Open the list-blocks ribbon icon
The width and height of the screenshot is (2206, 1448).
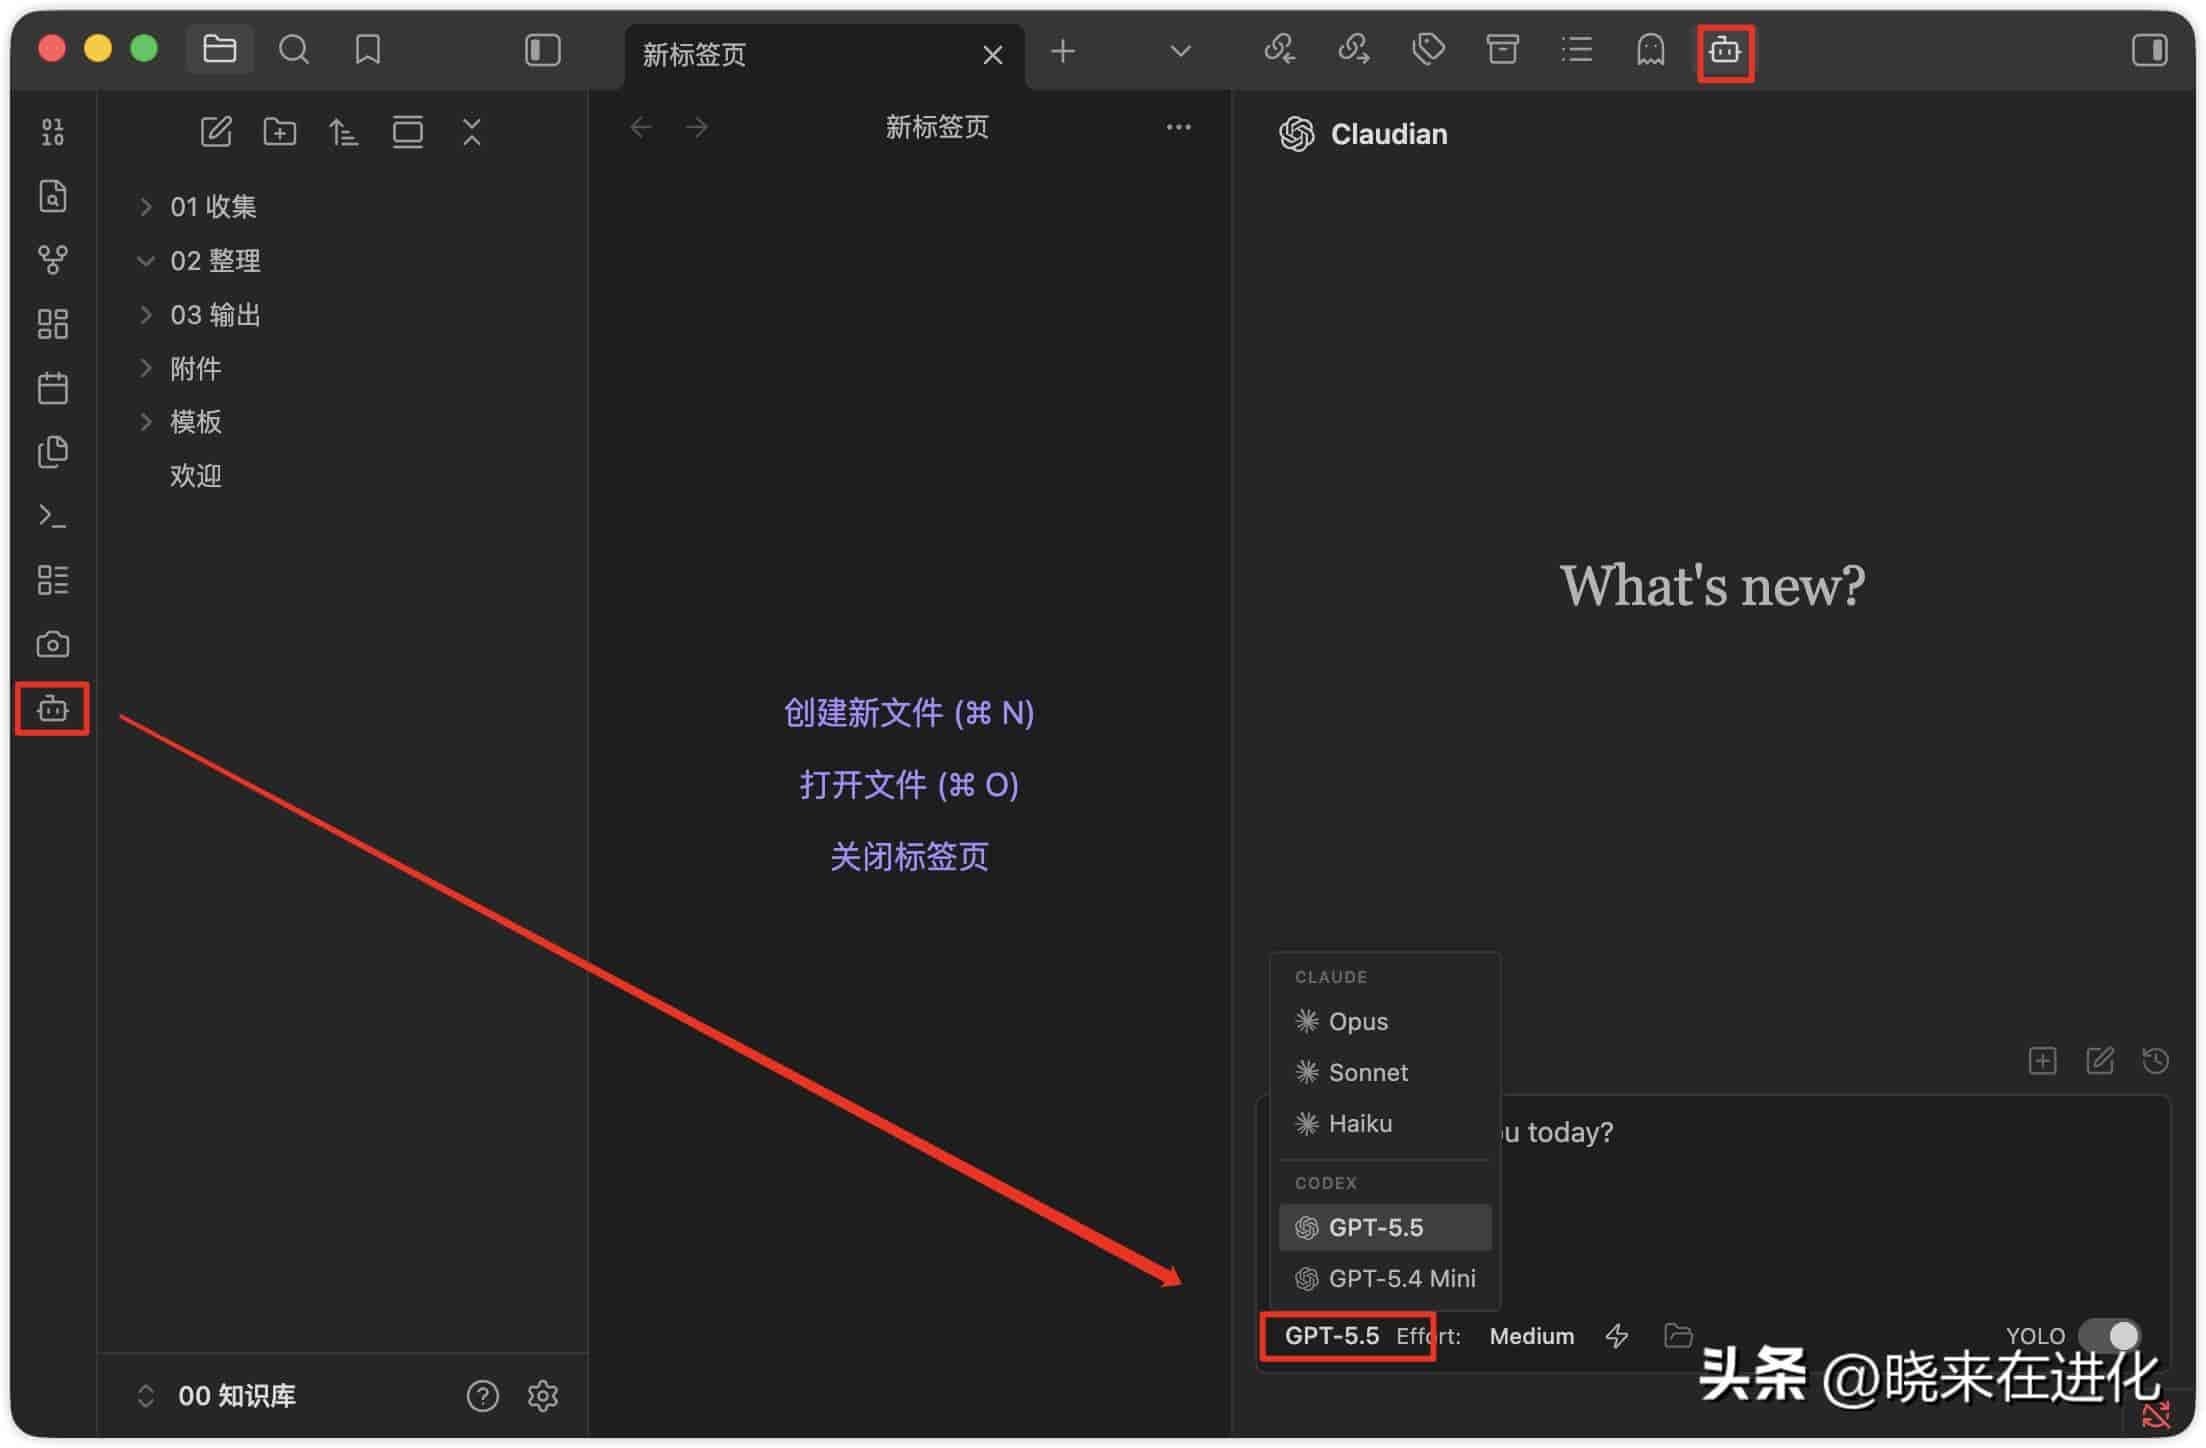pyautogui.click(x=53, y=580)
